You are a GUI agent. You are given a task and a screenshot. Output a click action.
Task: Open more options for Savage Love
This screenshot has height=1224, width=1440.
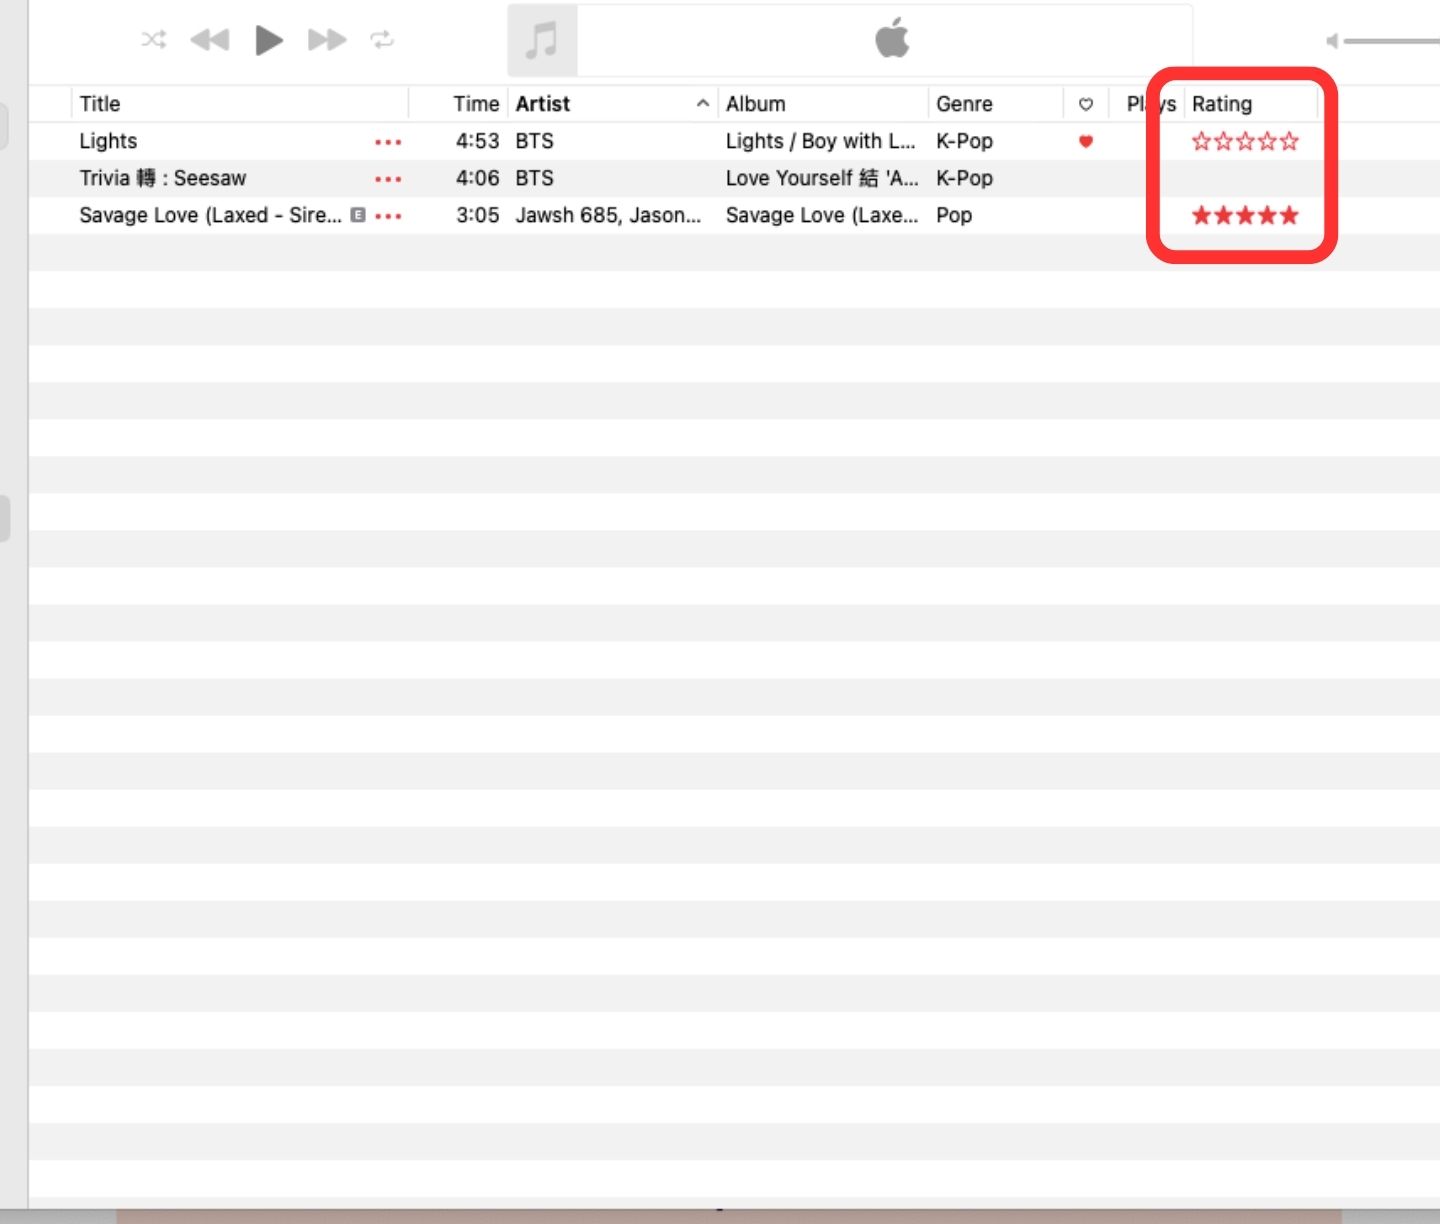coord(388,216)
